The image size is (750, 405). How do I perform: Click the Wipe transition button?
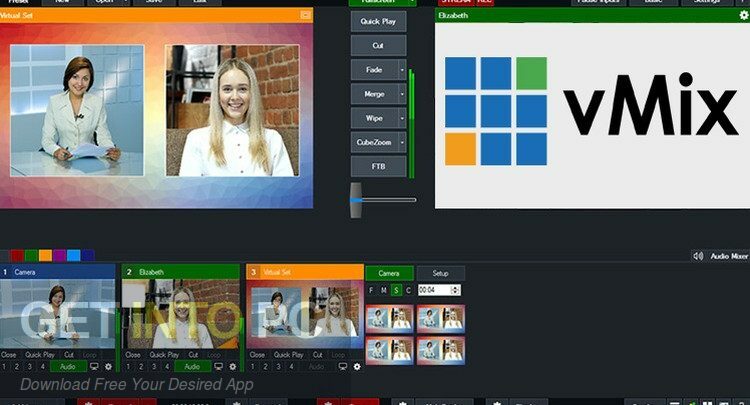point(375,118)
